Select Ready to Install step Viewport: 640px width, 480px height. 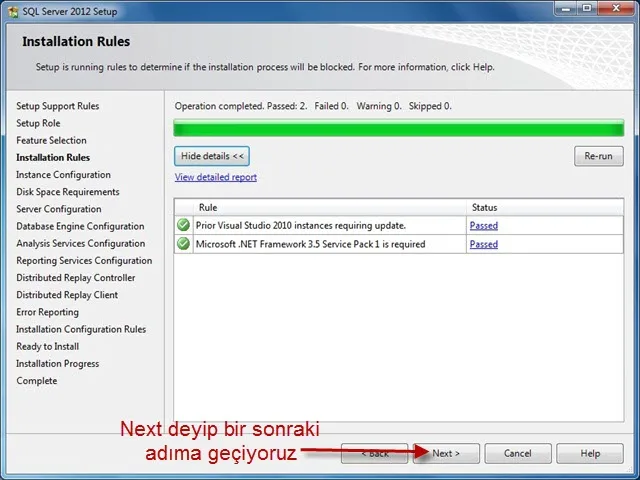[48, 346]
